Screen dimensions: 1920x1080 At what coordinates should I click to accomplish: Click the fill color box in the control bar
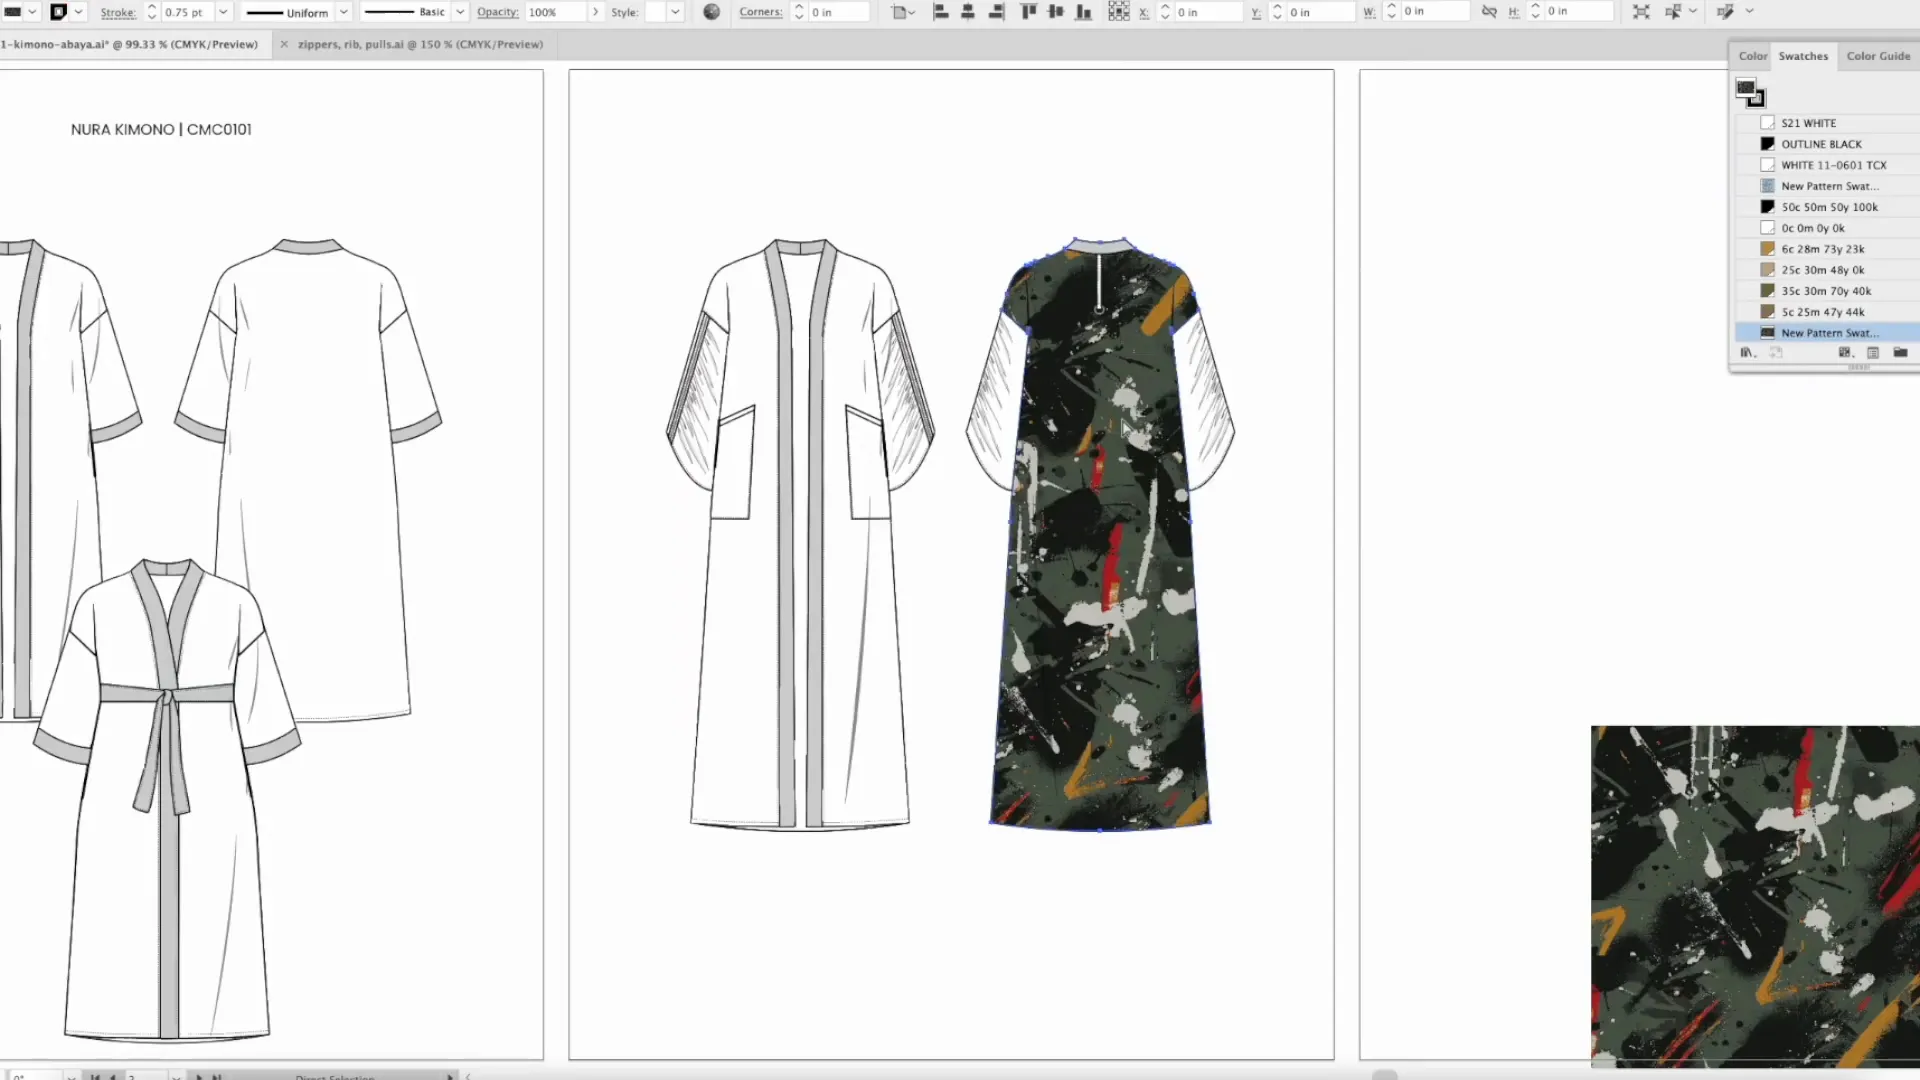13,12
